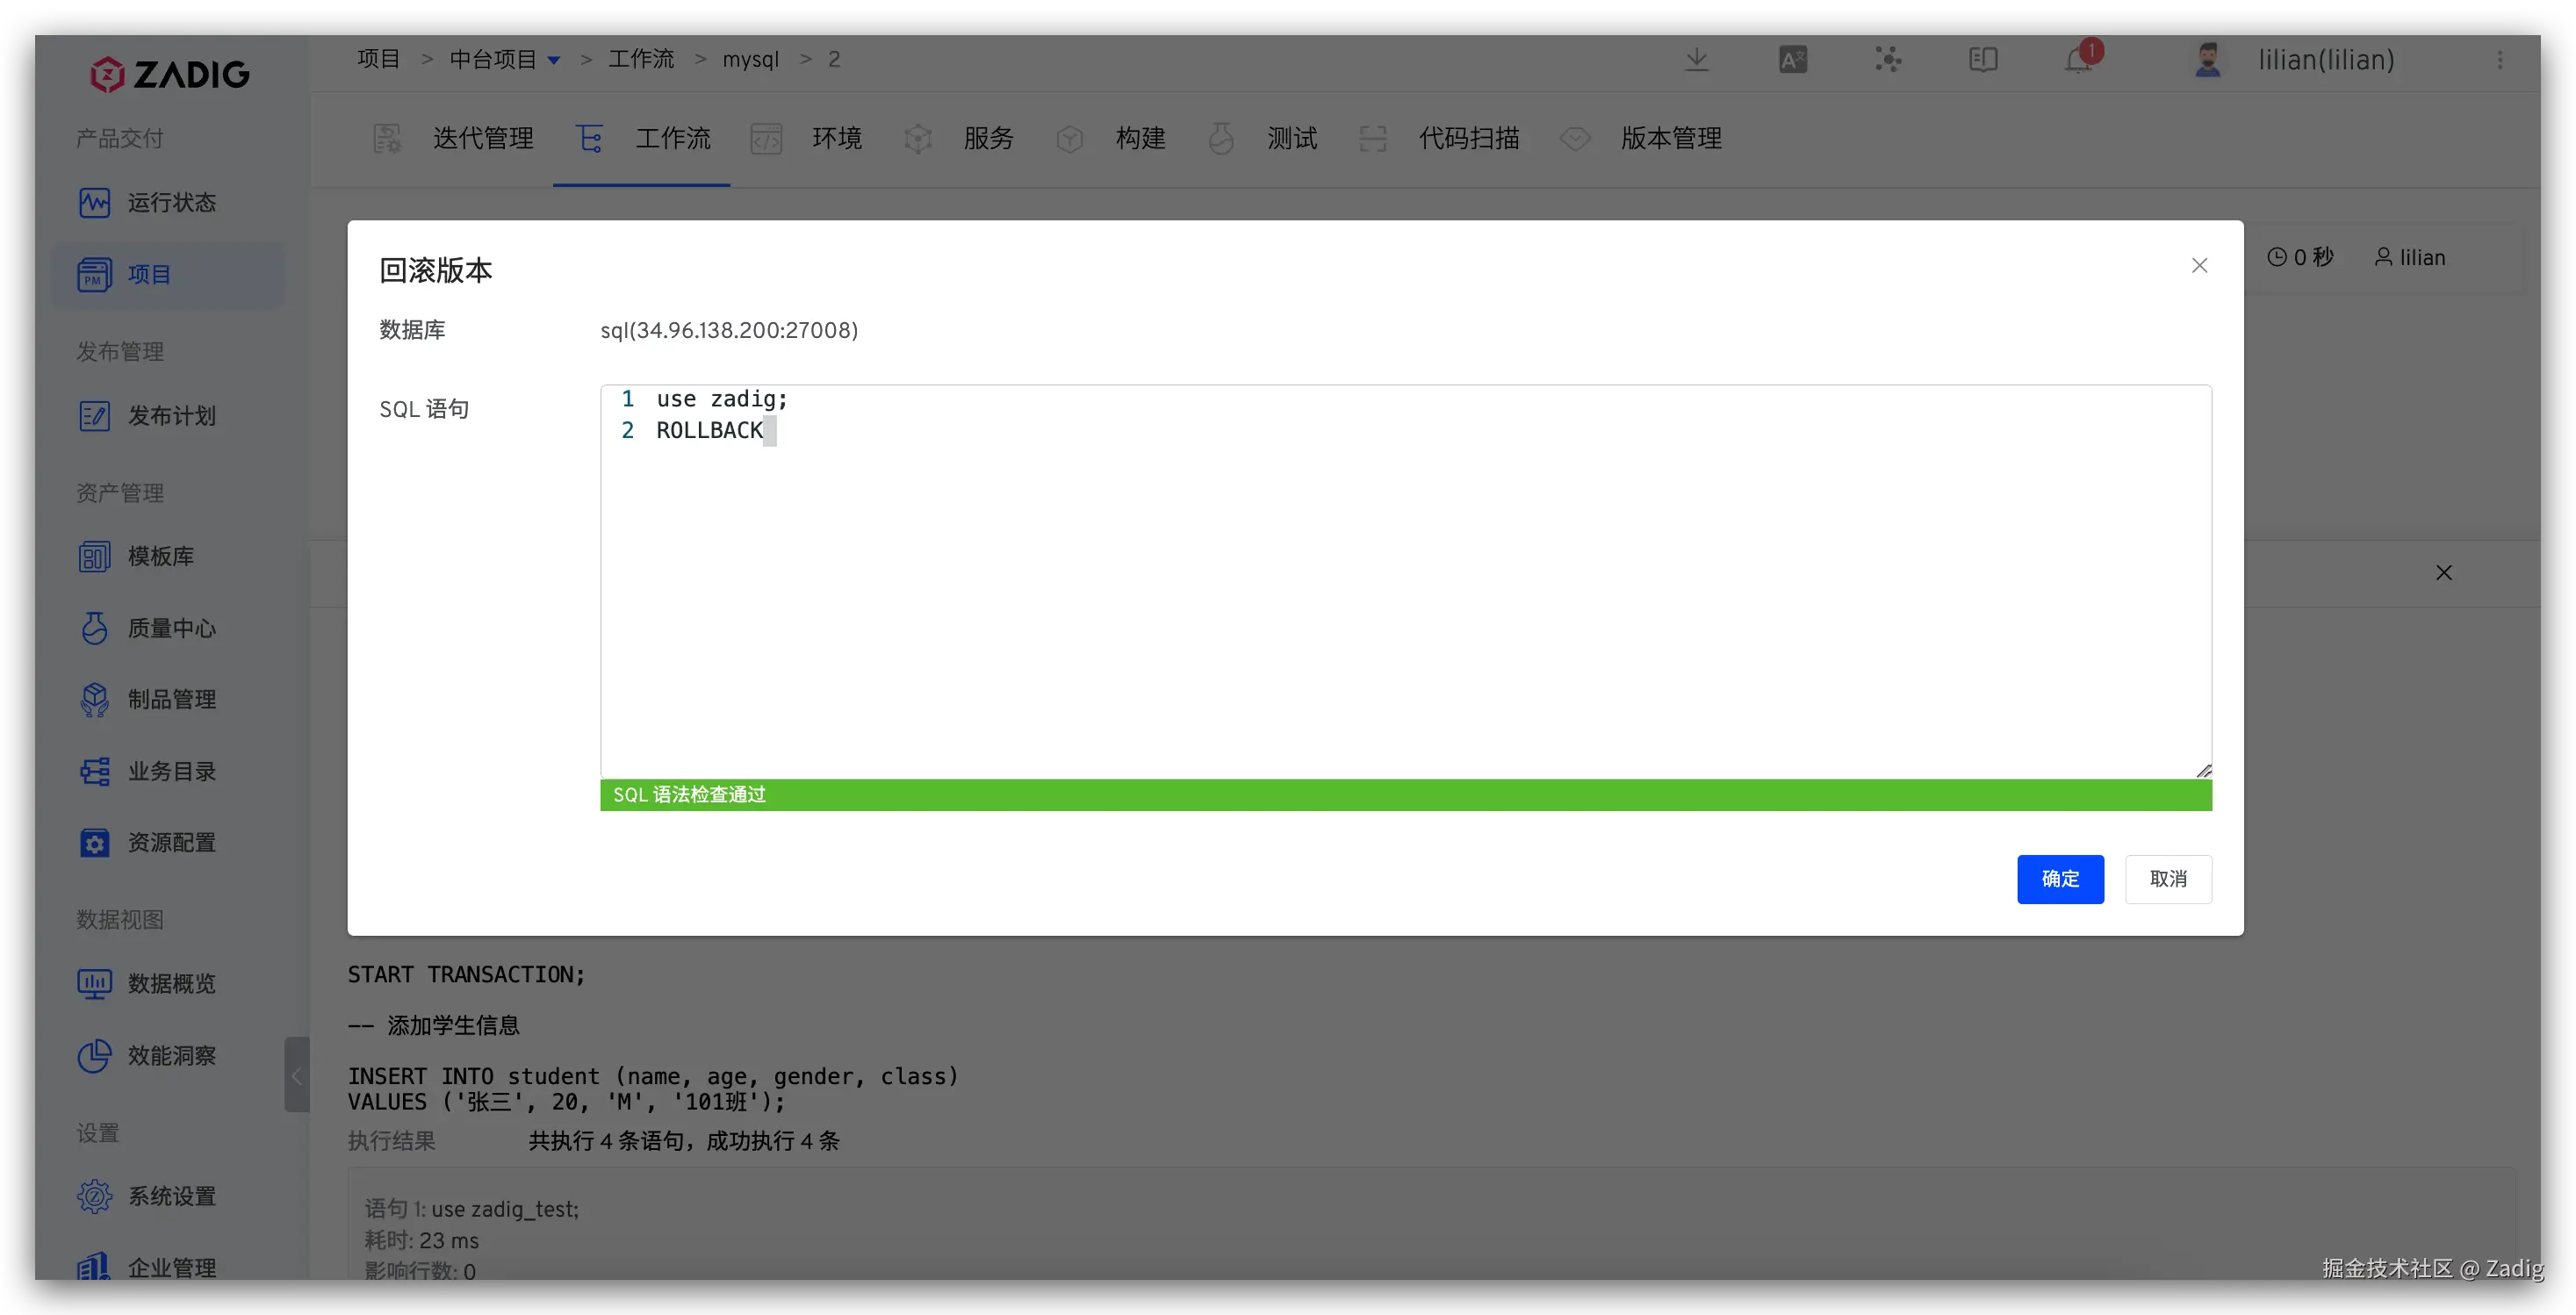Click 取消 to cancel rollback

click(2168, 879)
